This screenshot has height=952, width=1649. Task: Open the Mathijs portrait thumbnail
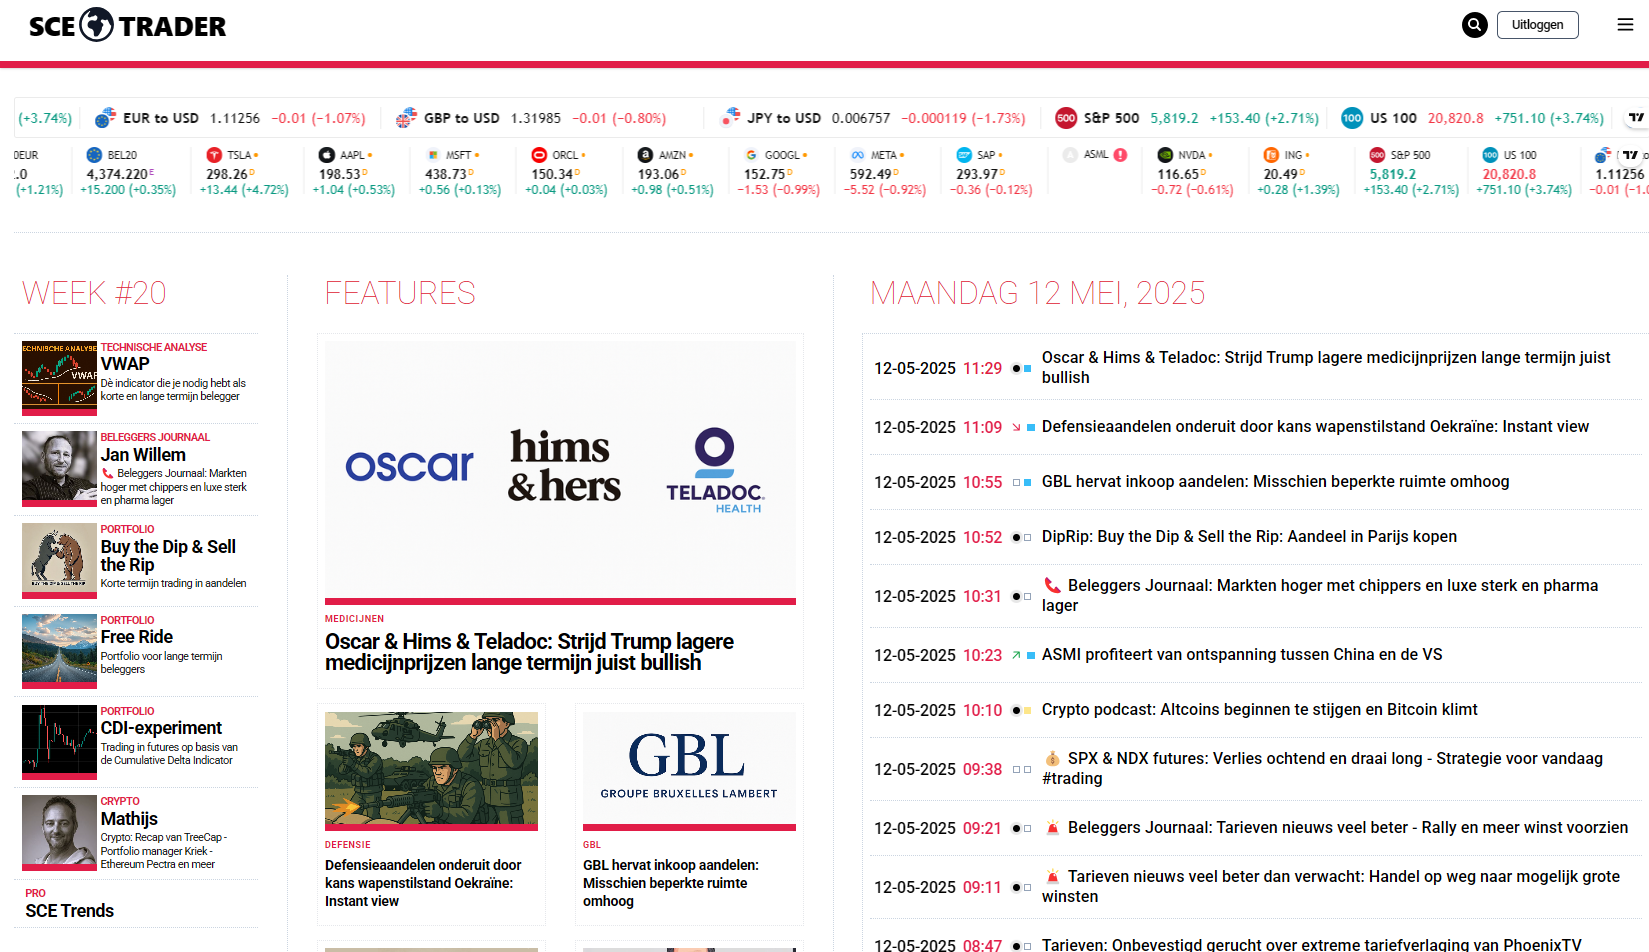click(59, 833)
